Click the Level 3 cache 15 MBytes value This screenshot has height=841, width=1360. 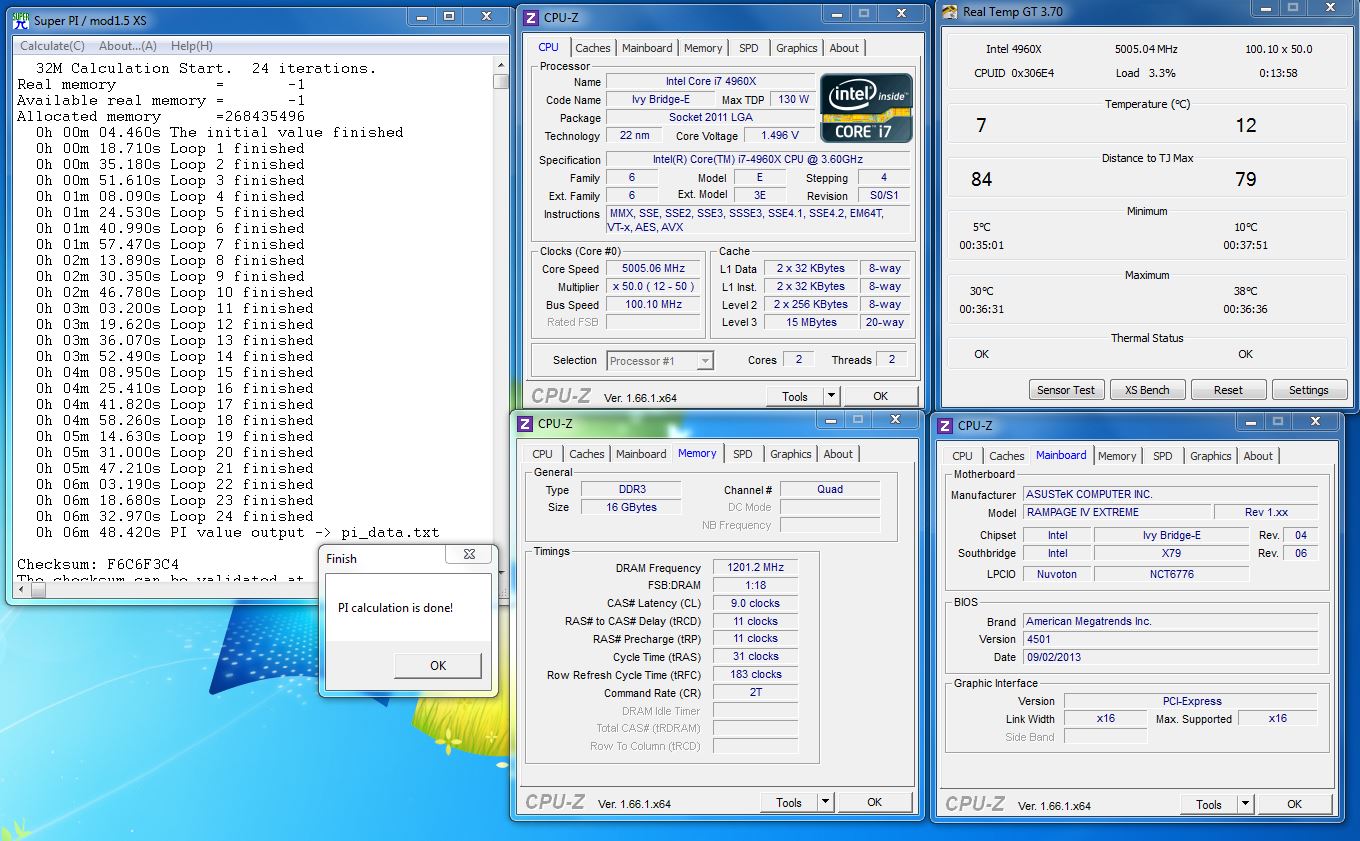[x=811, y=323]
